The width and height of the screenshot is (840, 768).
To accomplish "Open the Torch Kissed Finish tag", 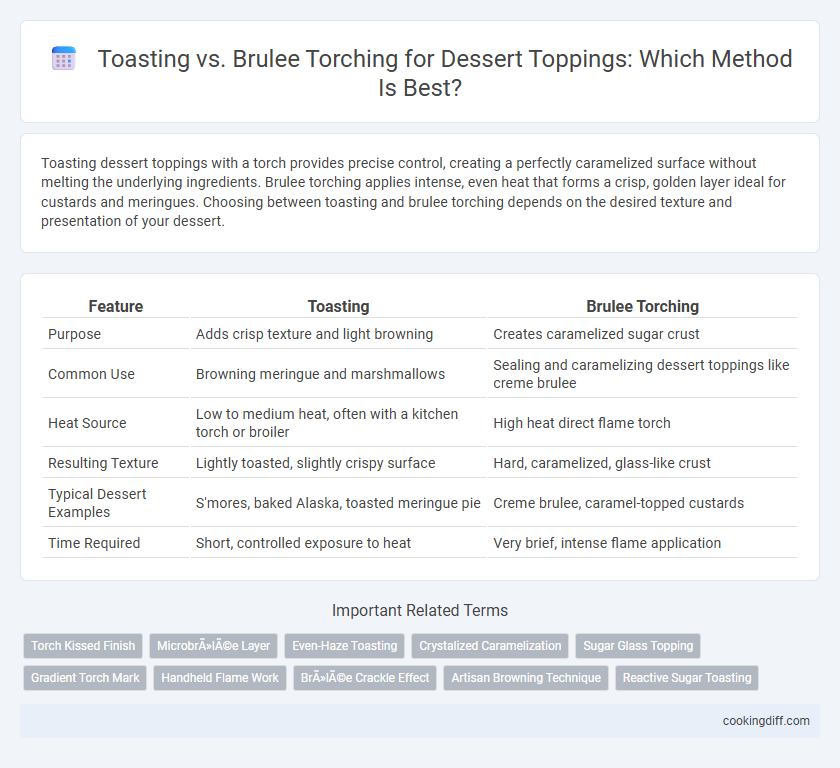I will click(x=83, y=646).
